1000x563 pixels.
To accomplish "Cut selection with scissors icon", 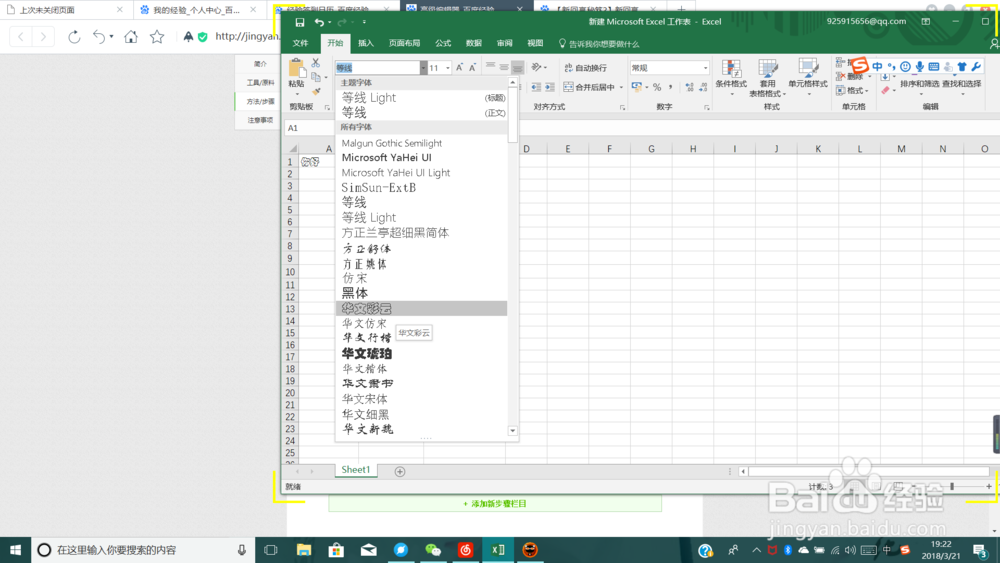I will tap(316, 62).
